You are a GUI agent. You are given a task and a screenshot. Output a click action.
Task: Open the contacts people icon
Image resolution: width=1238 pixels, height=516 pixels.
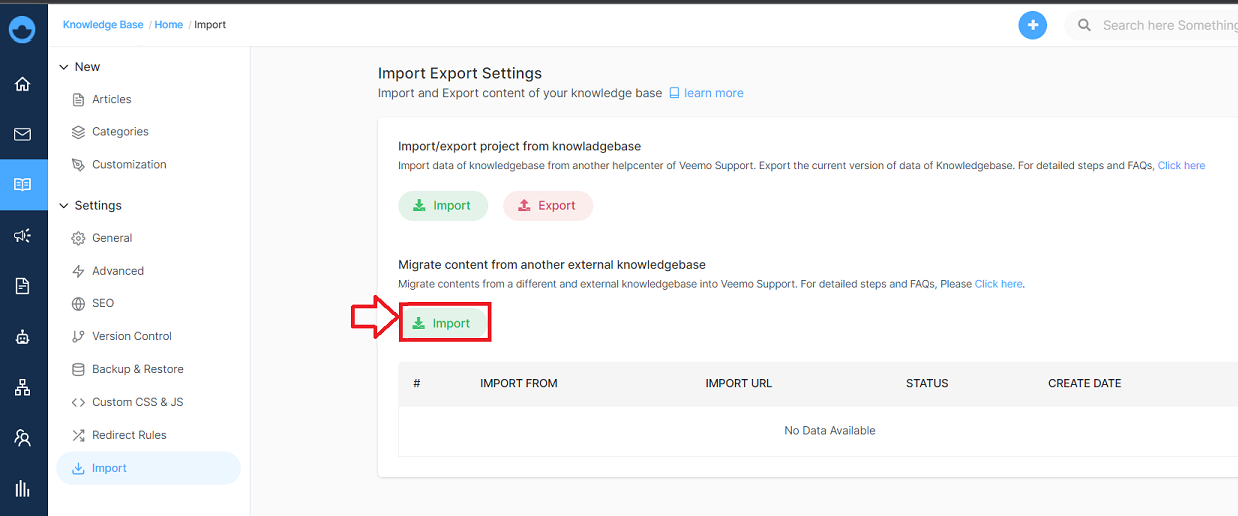click(x=23, y=438)
